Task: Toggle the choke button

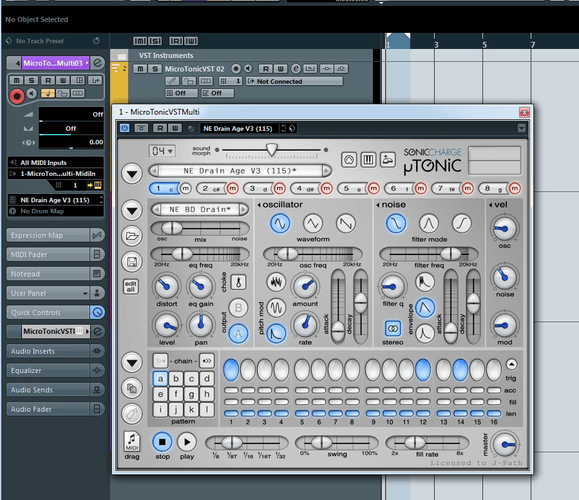Action: [x=238, y=282]
